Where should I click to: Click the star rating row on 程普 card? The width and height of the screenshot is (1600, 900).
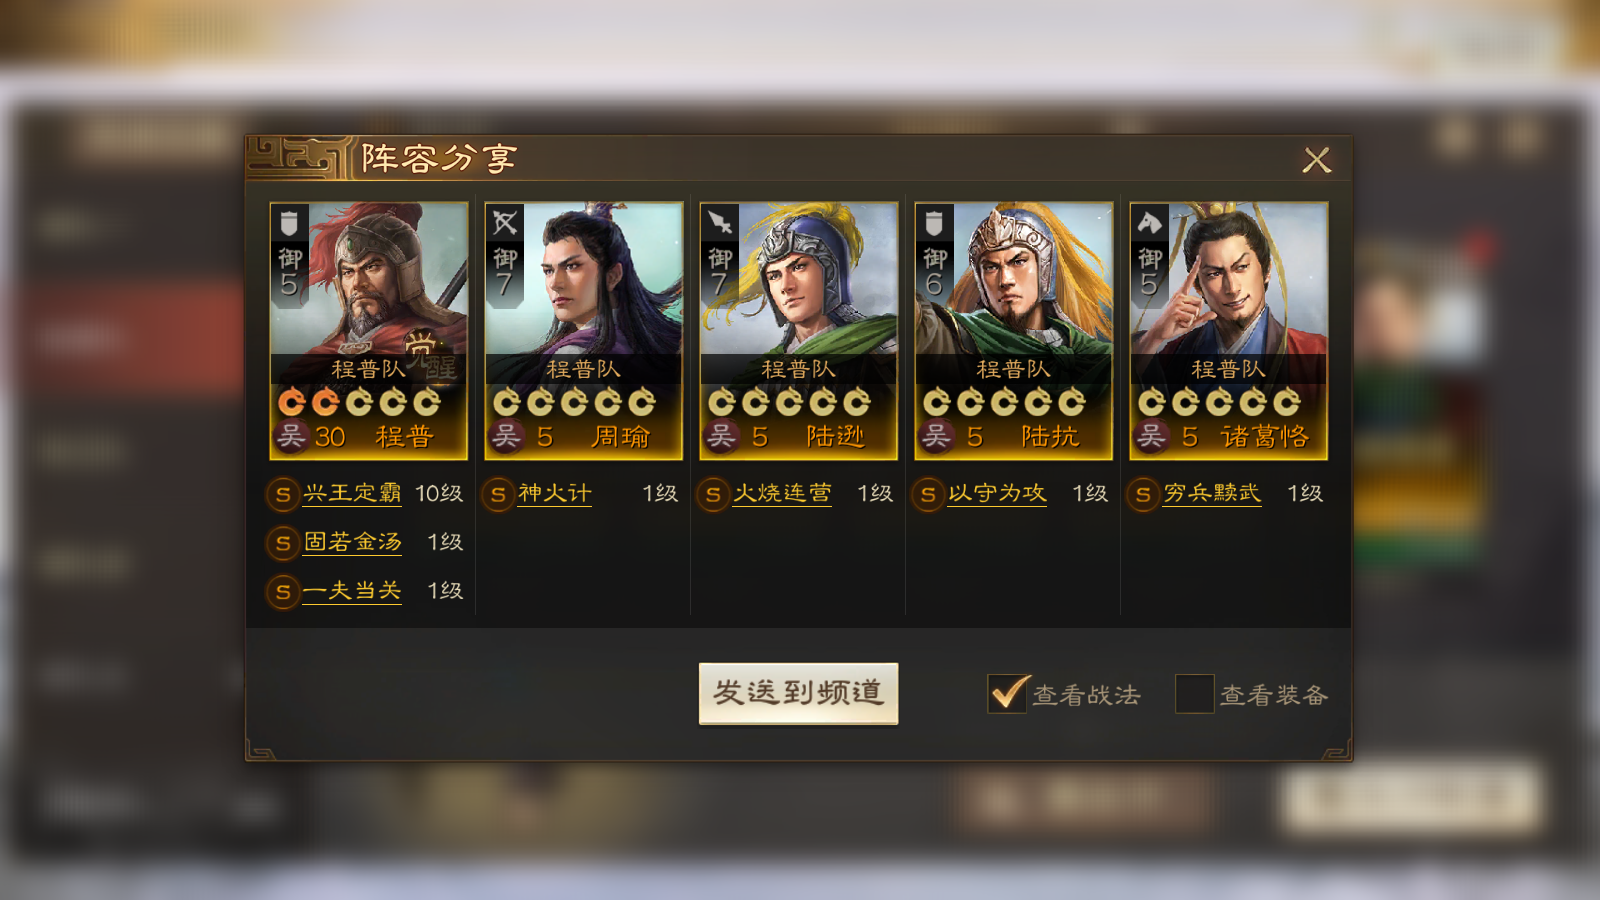[x=359, y=402]
